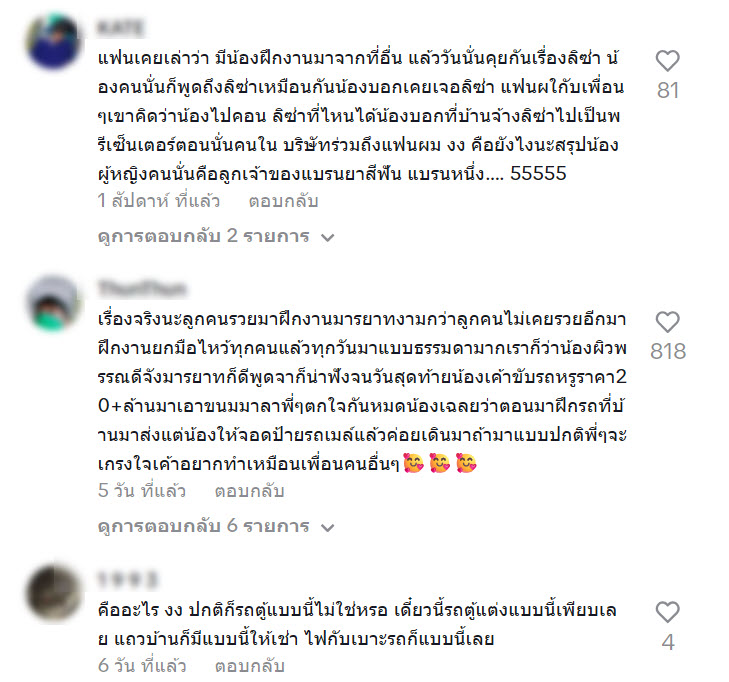Screen dimensions: 729x682
Task: Click the chevron next to the 6 replies
Action: point(328,528)
